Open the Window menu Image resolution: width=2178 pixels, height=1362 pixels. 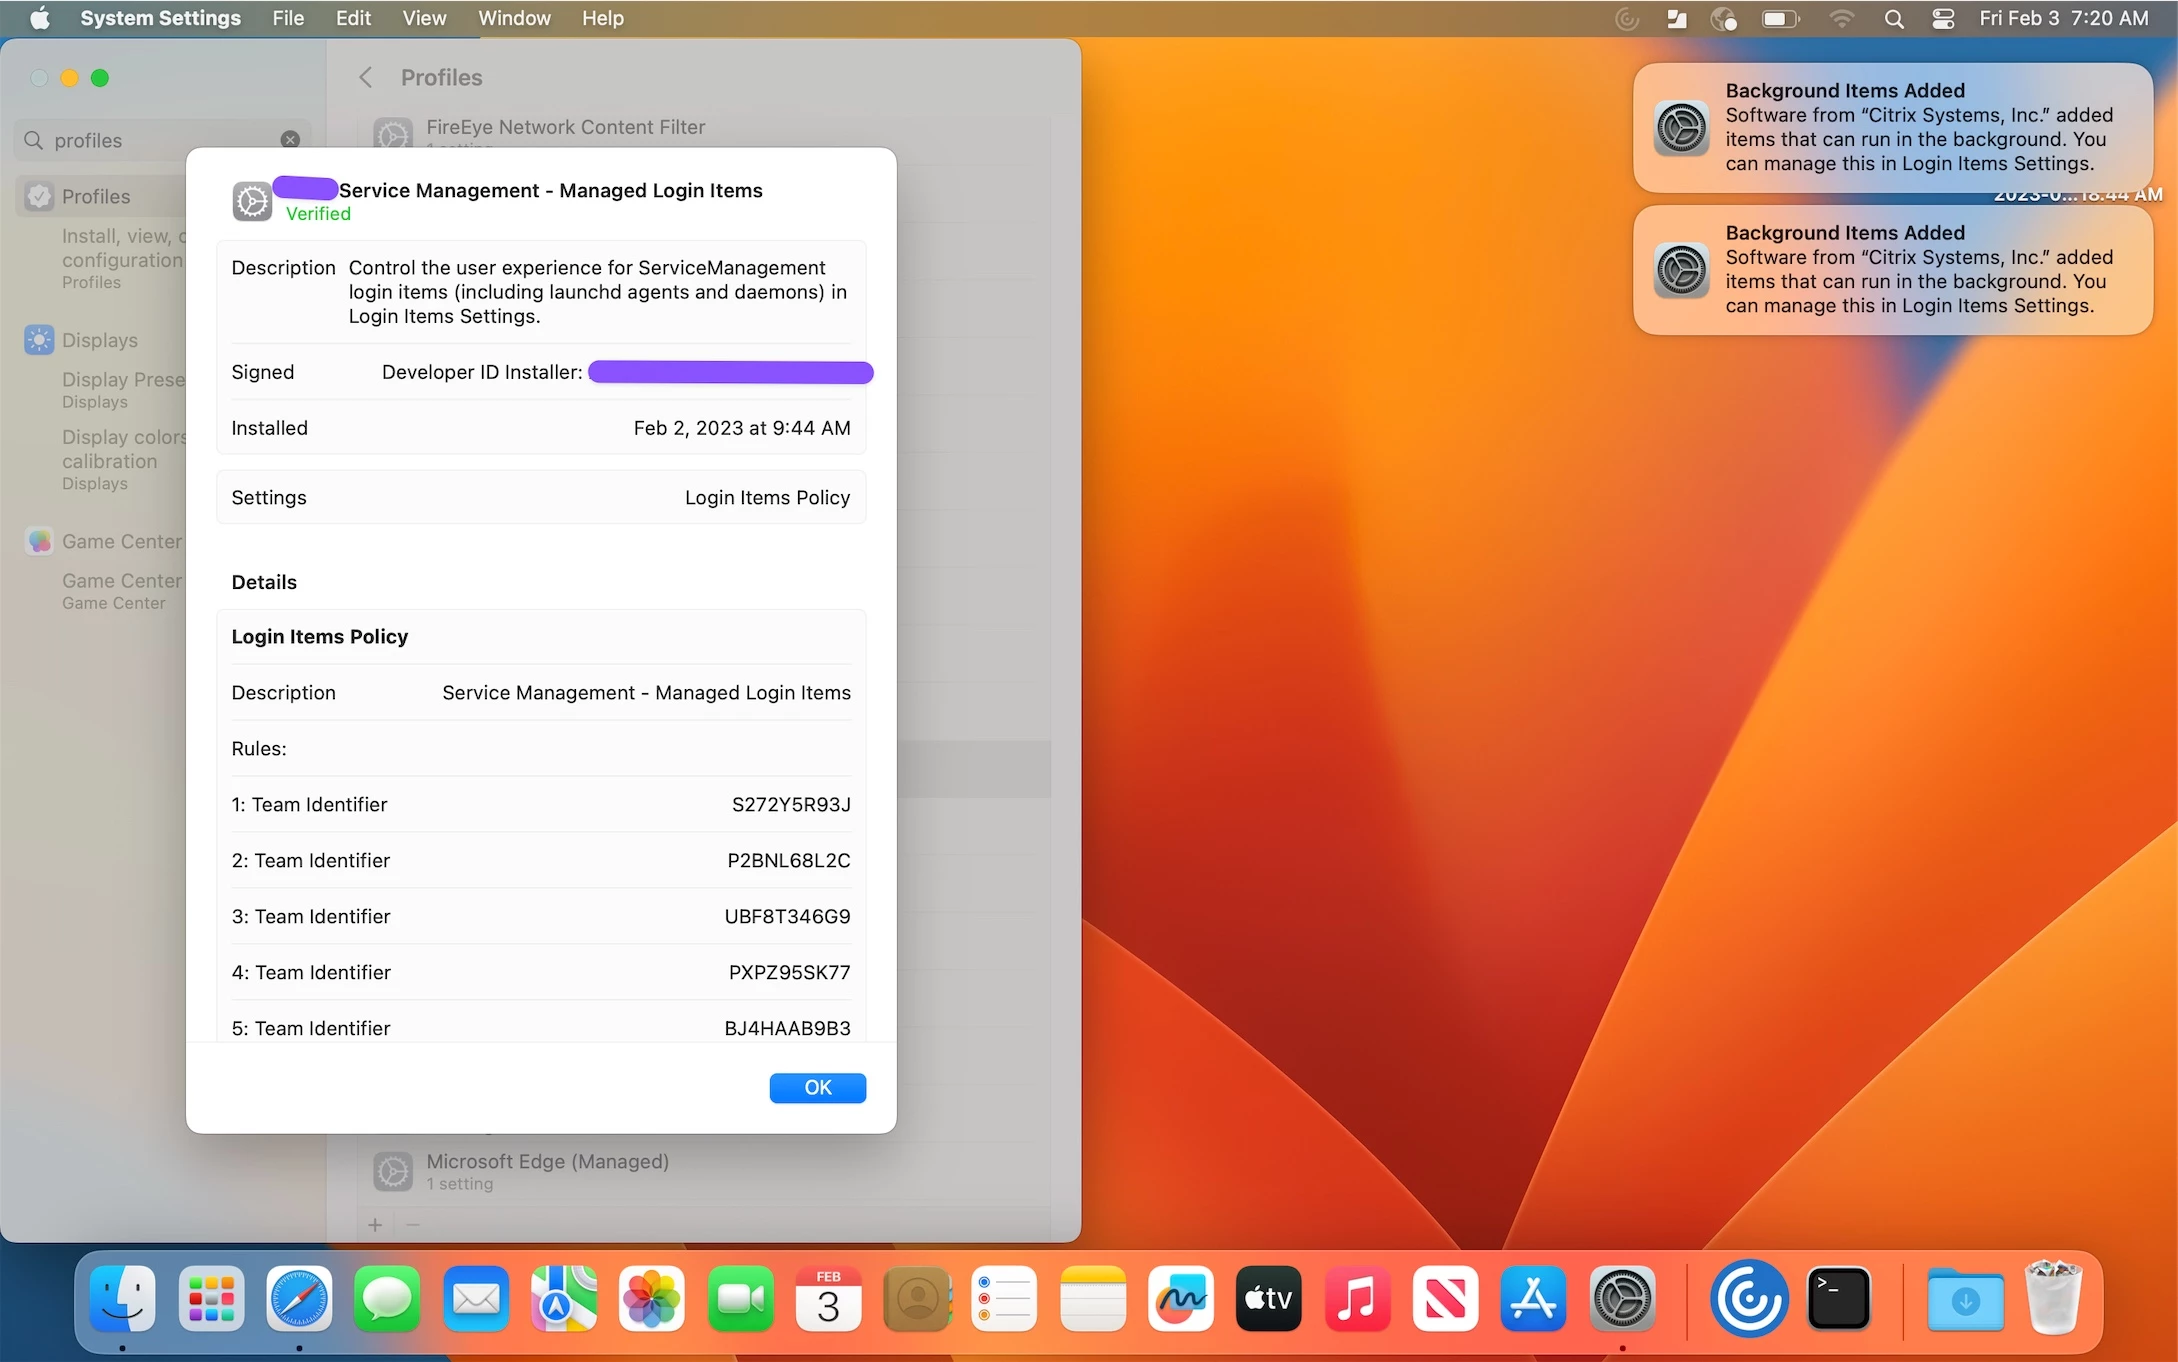pyautogui.click(x=514, y=18)
